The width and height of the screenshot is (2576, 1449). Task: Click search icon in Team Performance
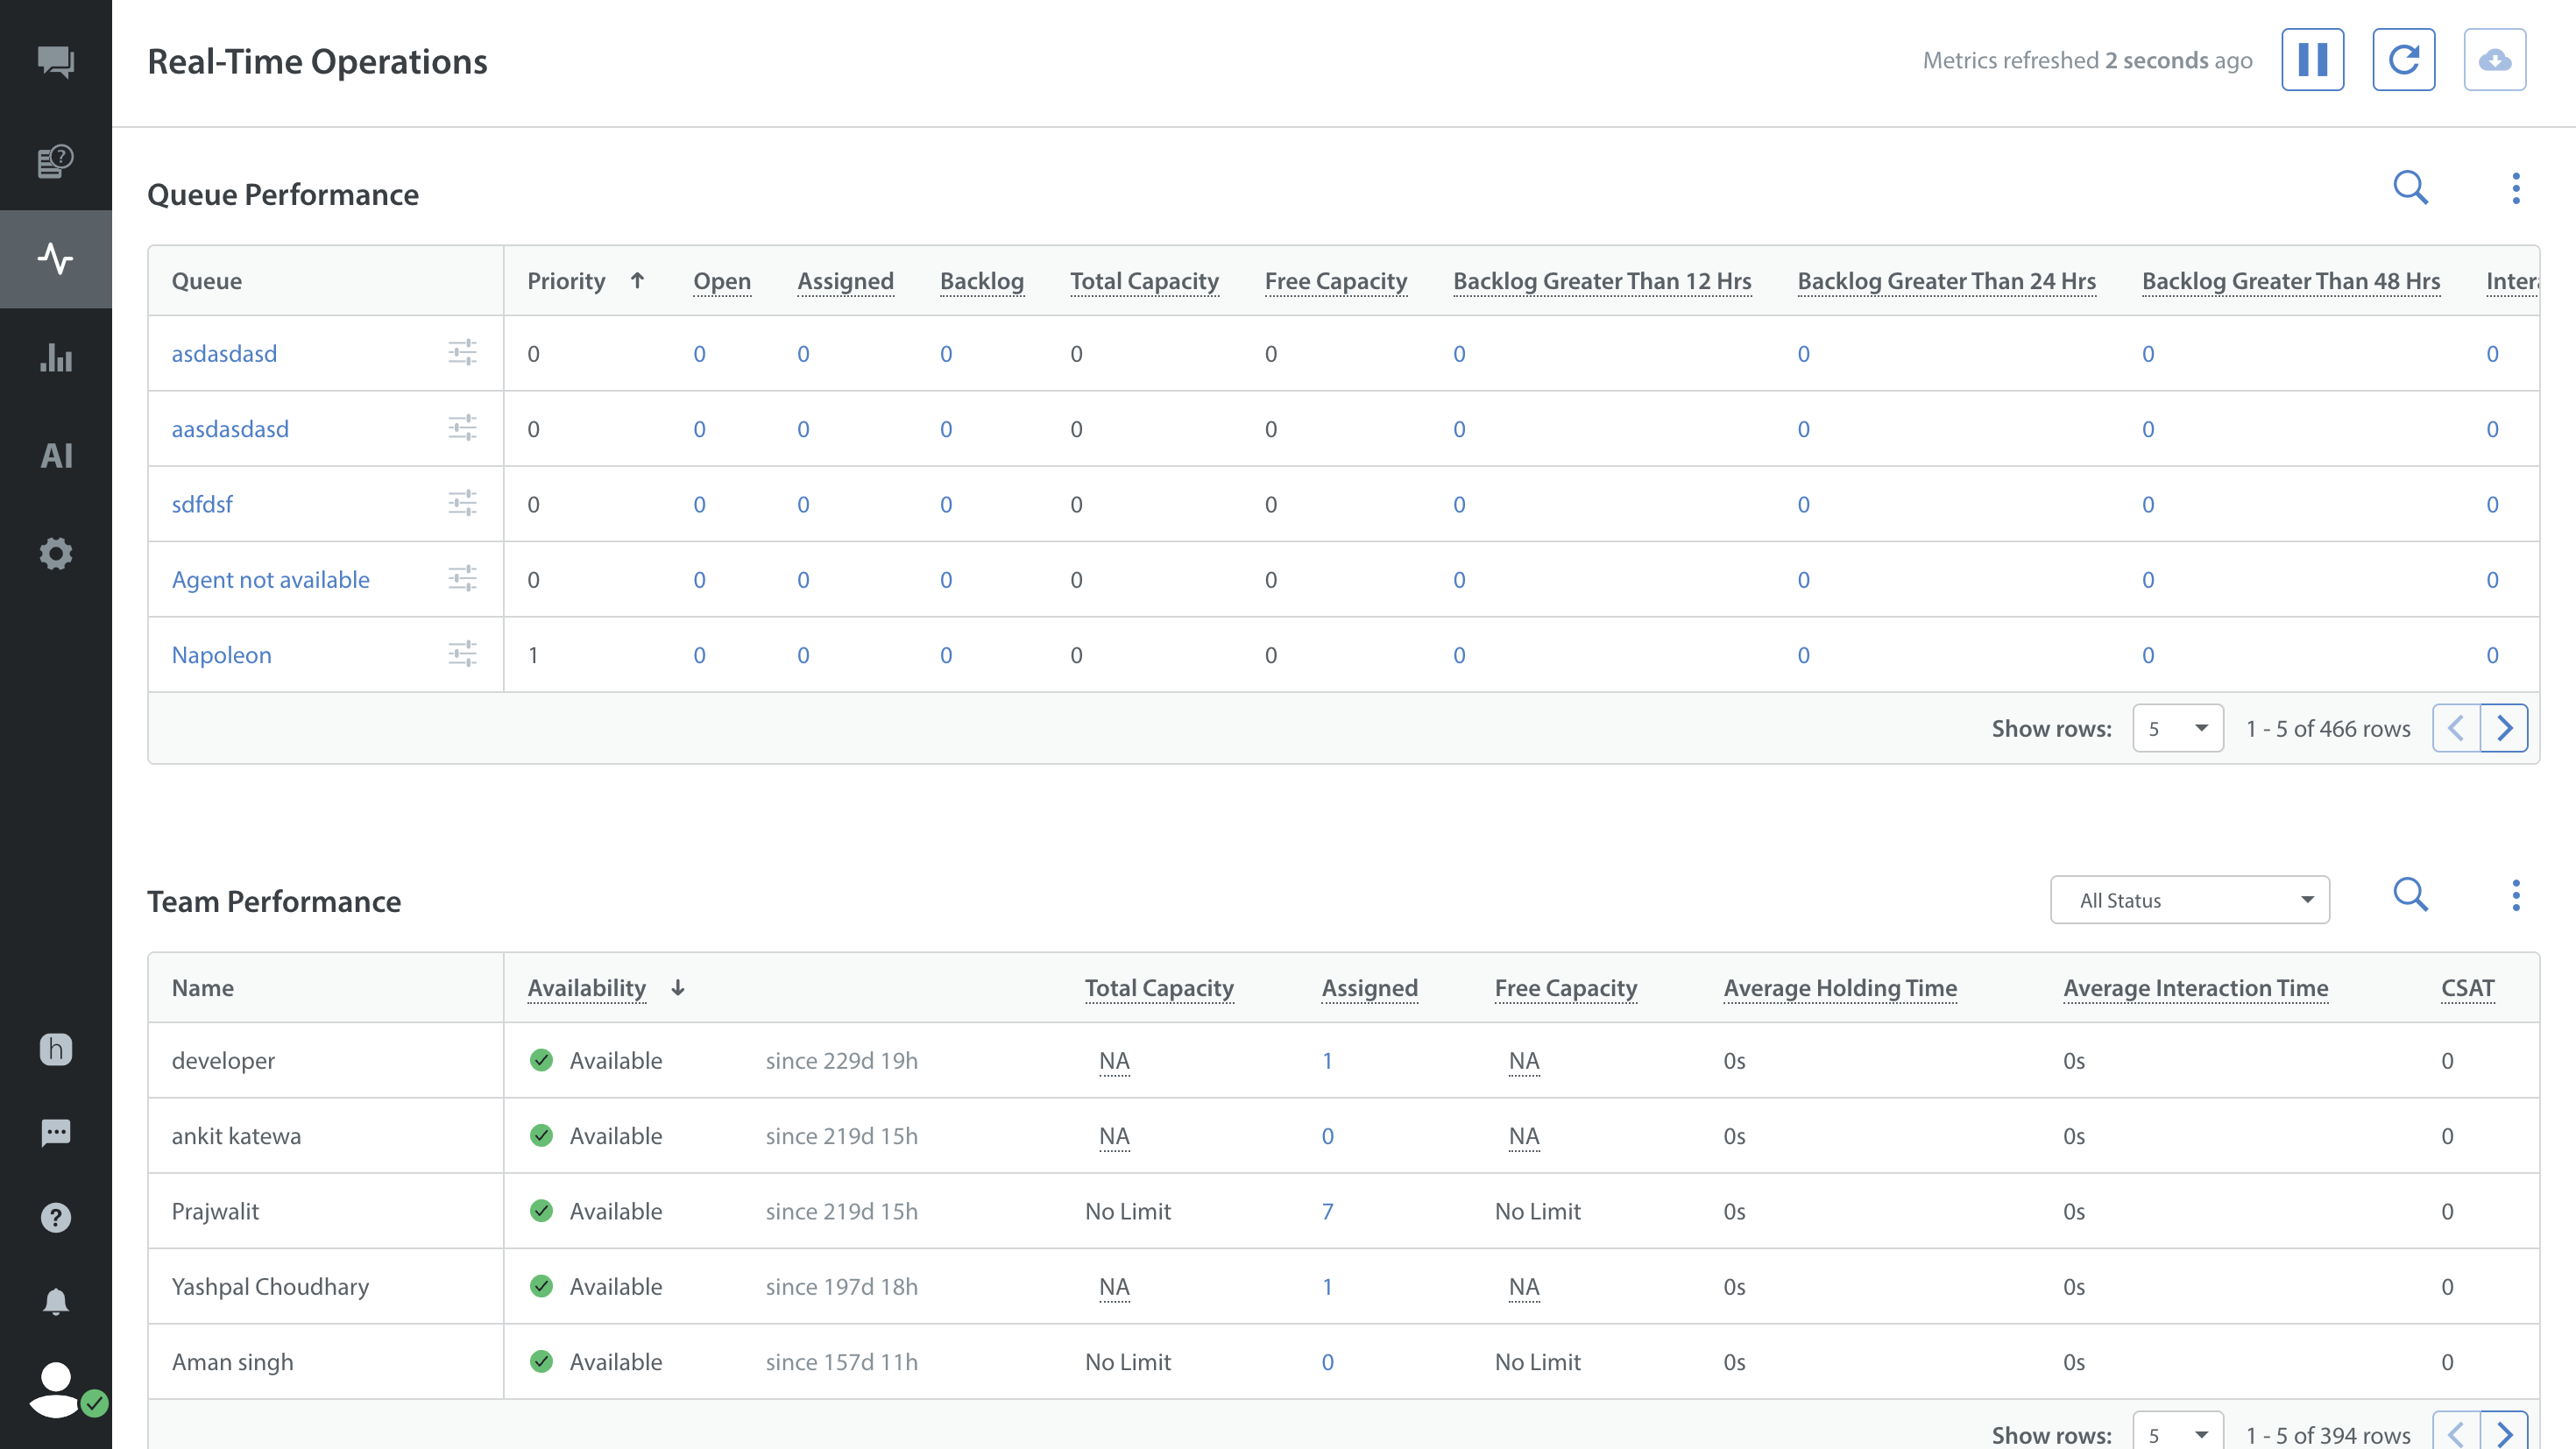pyautogui.click(x=2410, y=895)
